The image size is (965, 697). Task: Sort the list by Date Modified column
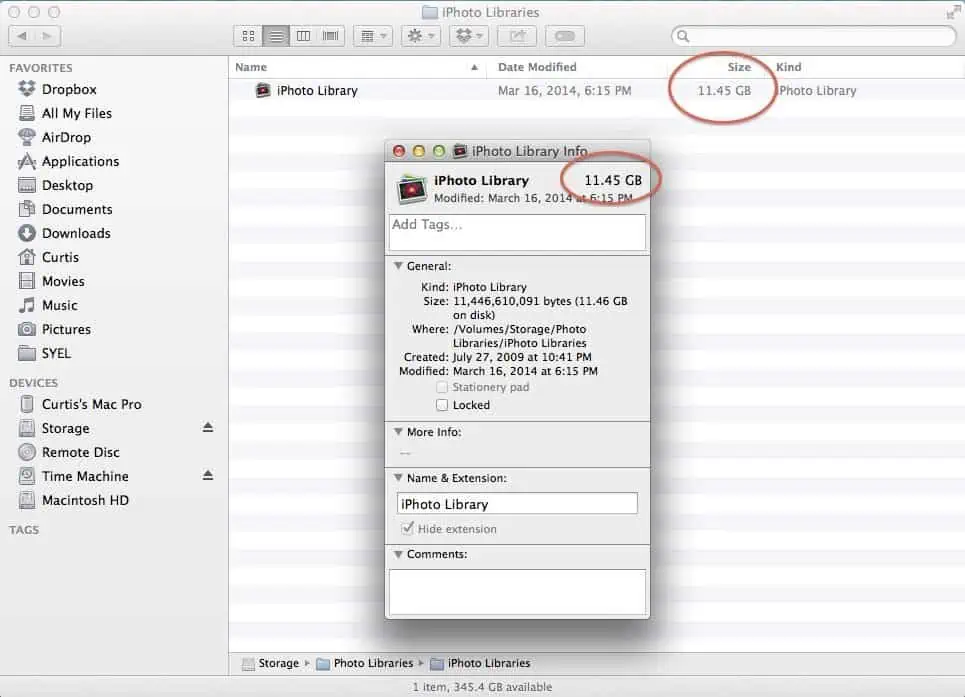click(537, 67)
